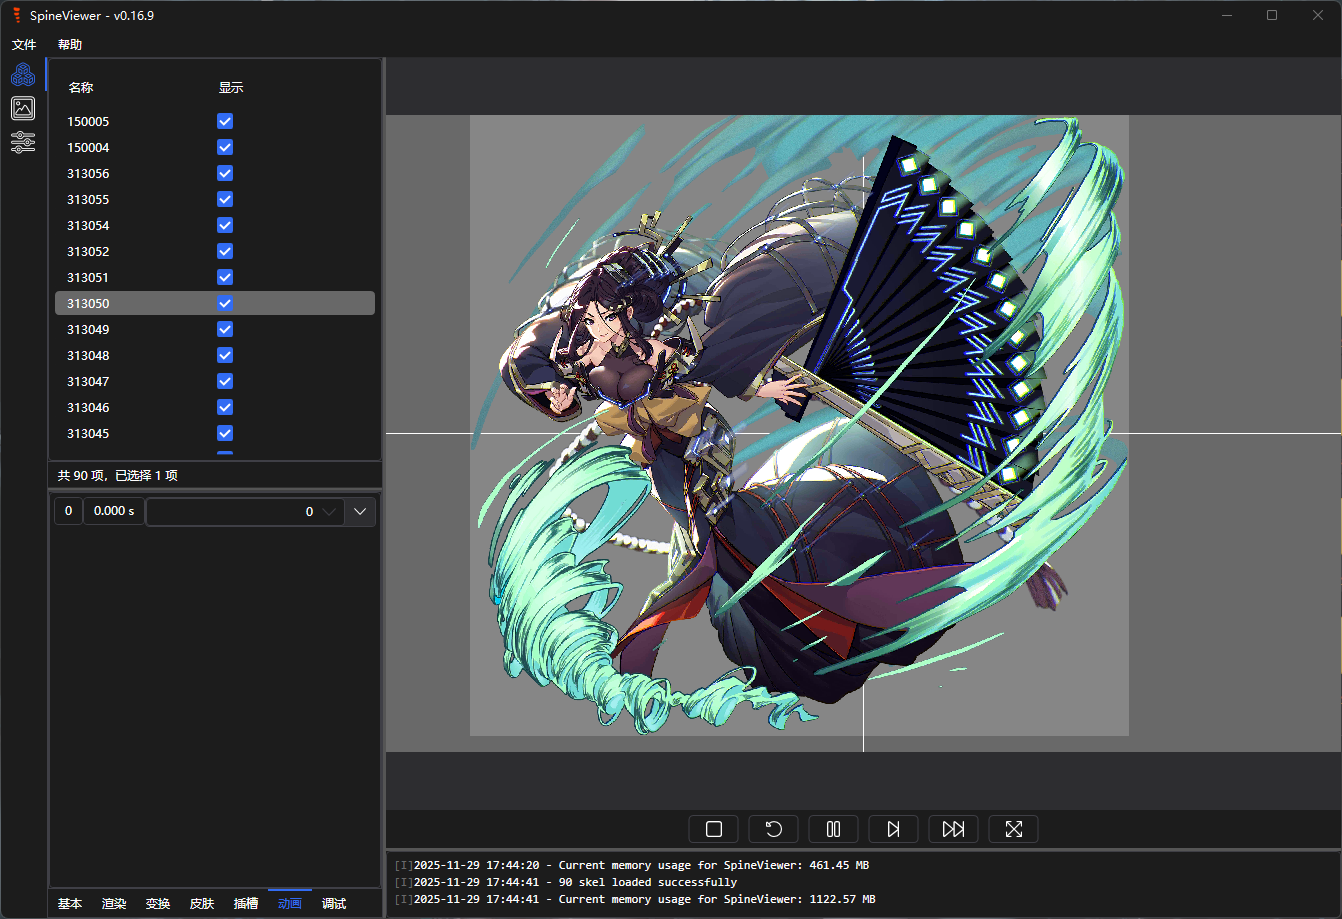Hide item 313046 via its checkbox
Viewport: 1342px width, 919px height.
pyautogui.click(x=225, y=407)
